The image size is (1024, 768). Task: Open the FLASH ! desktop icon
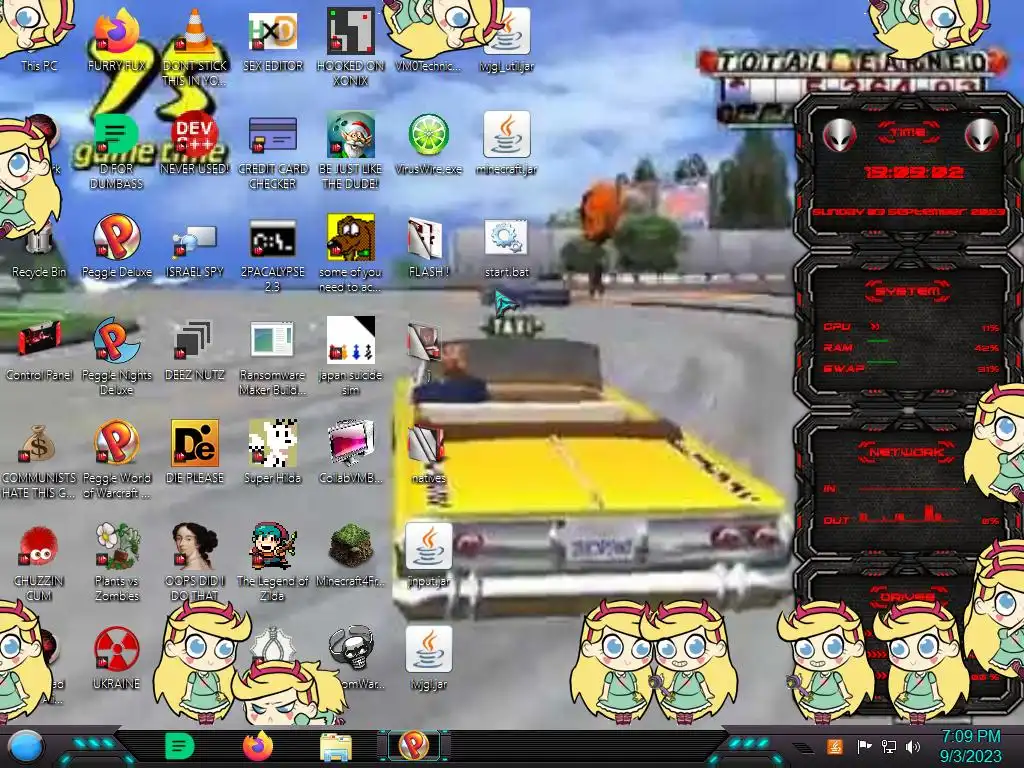point(428,246)
